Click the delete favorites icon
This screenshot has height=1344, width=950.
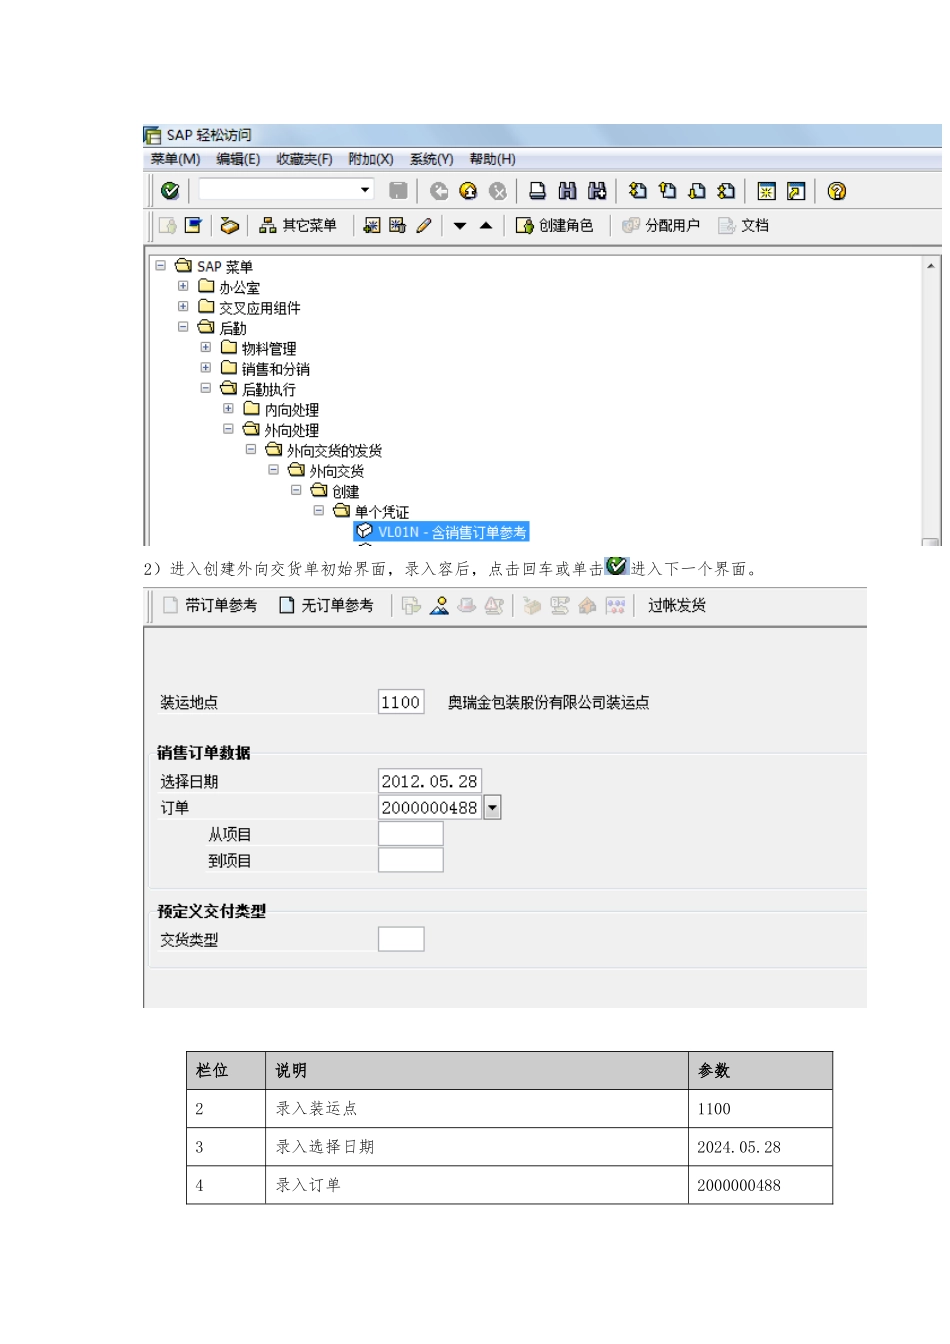(397, 225)
